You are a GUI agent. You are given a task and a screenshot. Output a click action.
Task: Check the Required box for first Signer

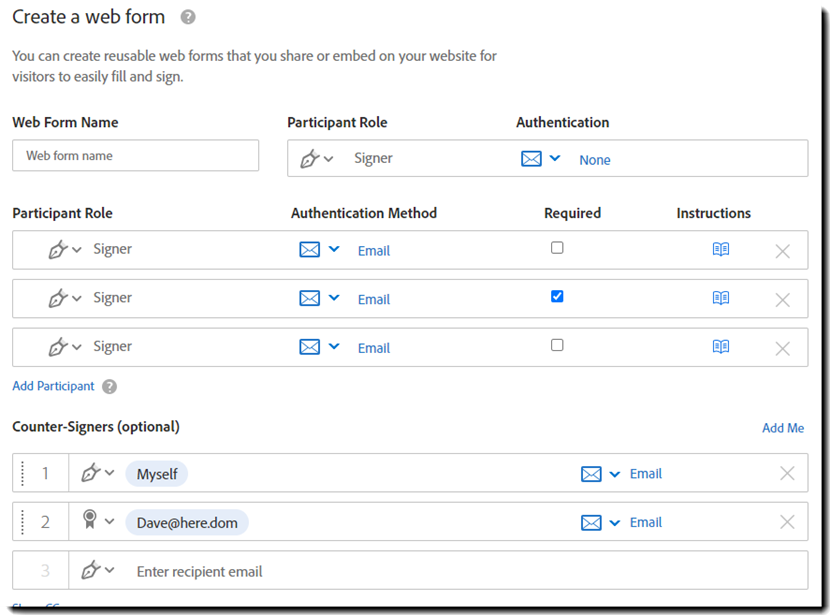[x=557, y=248]
